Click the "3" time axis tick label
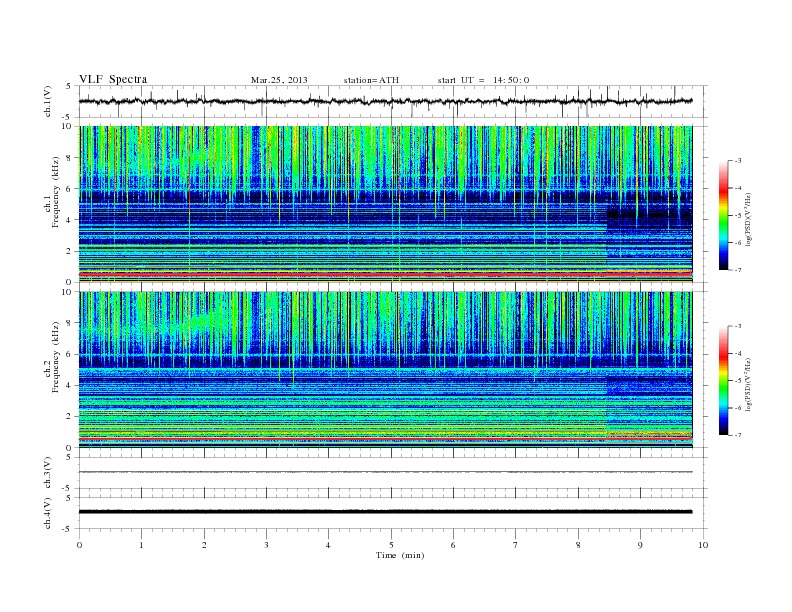Screen dimensions: 792x612 (x=266, y=545)
